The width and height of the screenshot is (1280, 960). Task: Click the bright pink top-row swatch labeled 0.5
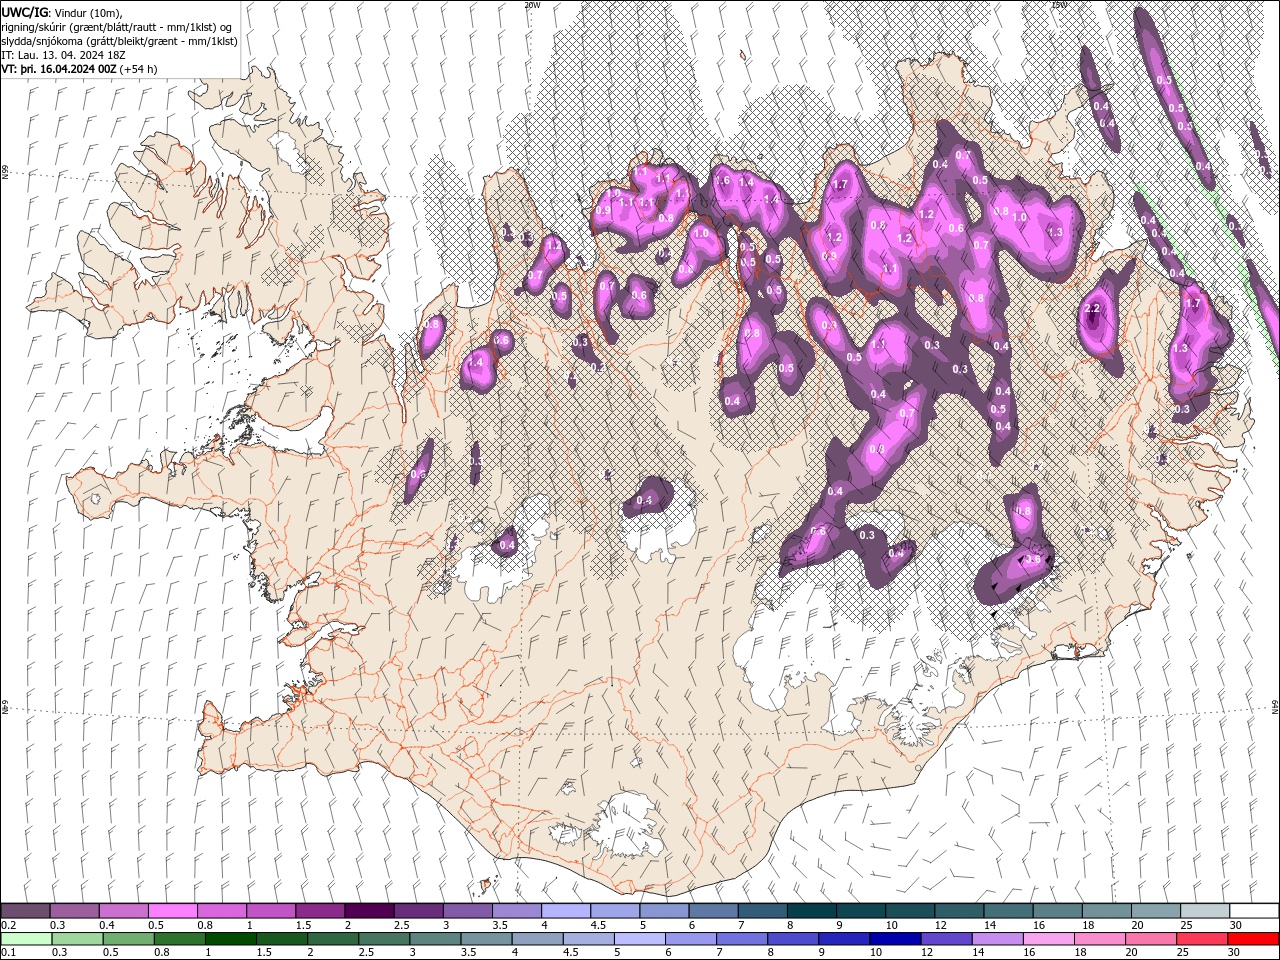coord(172,911)
